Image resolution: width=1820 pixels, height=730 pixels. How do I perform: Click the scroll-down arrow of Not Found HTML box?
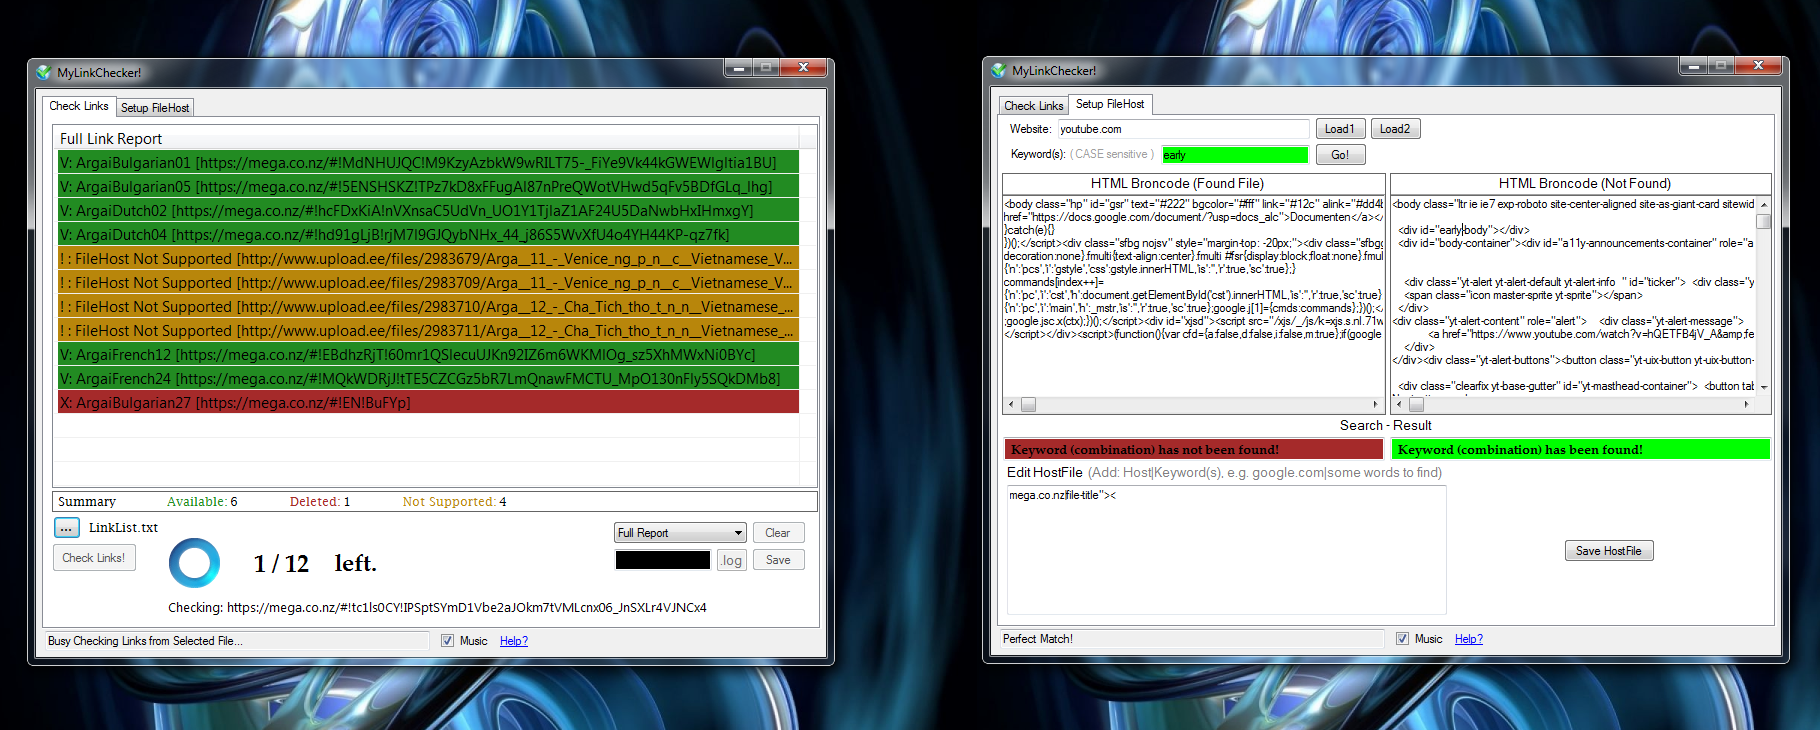pos(1764,387)
